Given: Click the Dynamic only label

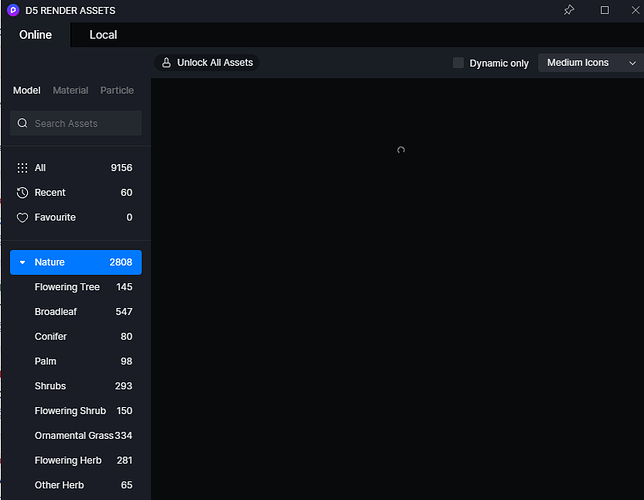Looking at the screenshot, I should pyautogui.click(x=499, y=63).
